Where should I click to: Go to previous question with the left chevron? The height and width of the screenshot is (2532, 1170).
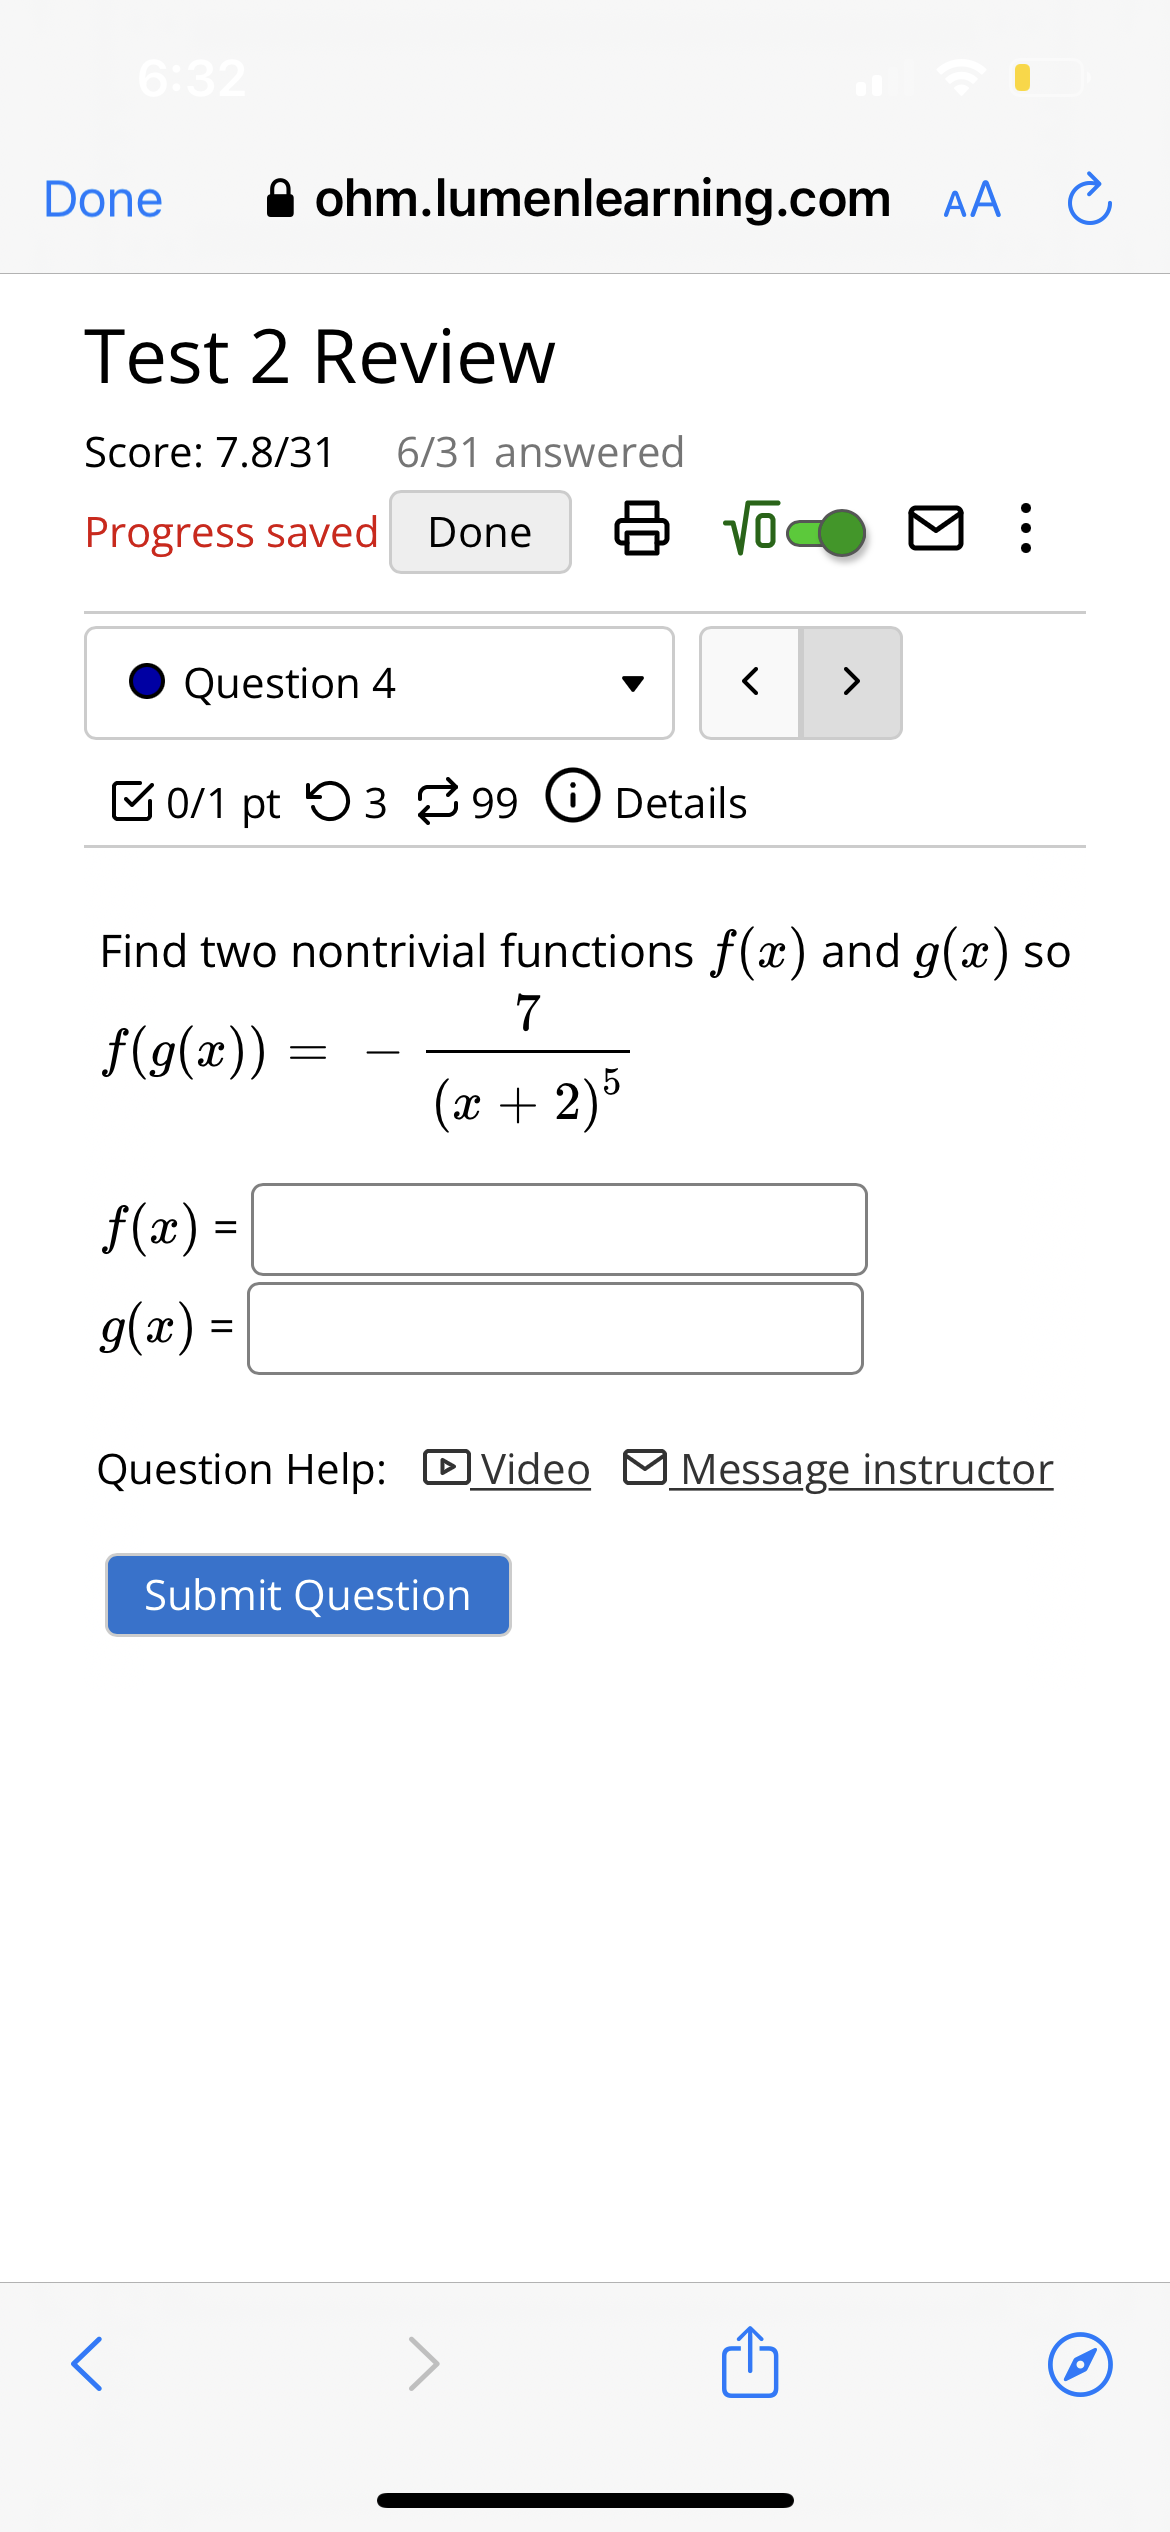point(751,682)
